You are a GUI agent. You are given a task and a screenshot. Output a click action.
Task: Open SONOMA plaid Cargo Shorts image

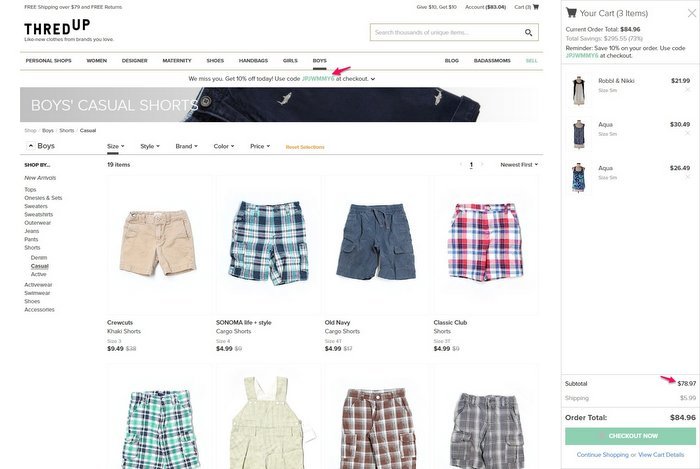[x=268, y=245]
